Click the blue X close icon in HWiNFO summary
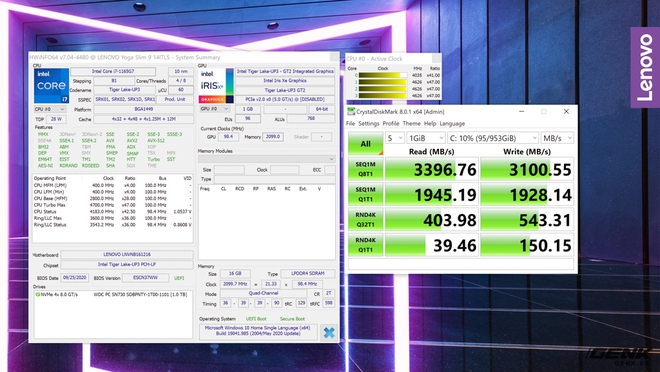This screenshot has height=372, width=660. coord(329,333)
